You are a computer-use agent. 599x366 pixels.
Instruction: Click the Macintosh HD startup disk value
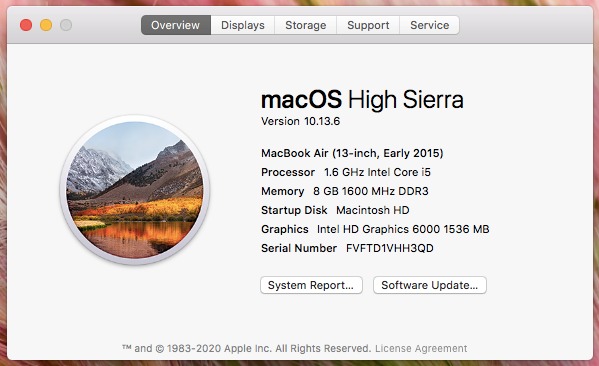tap(372, 210)
